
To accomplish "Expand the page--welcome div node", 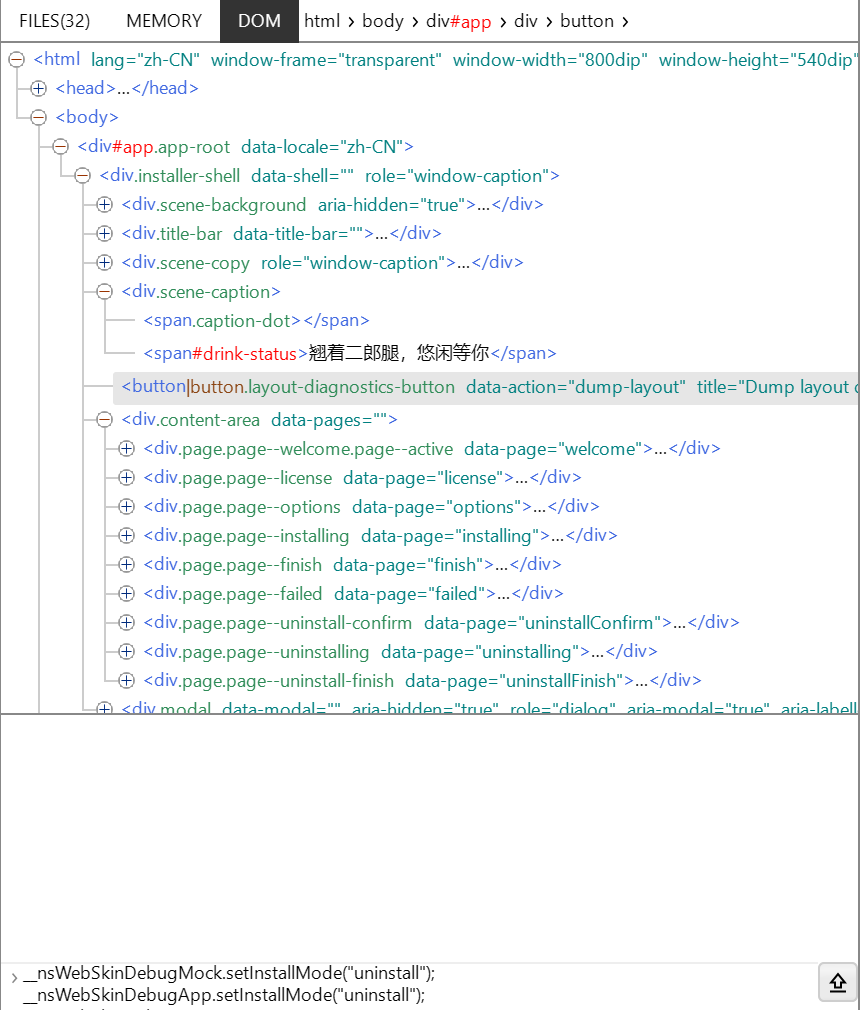I will (126, 449).
